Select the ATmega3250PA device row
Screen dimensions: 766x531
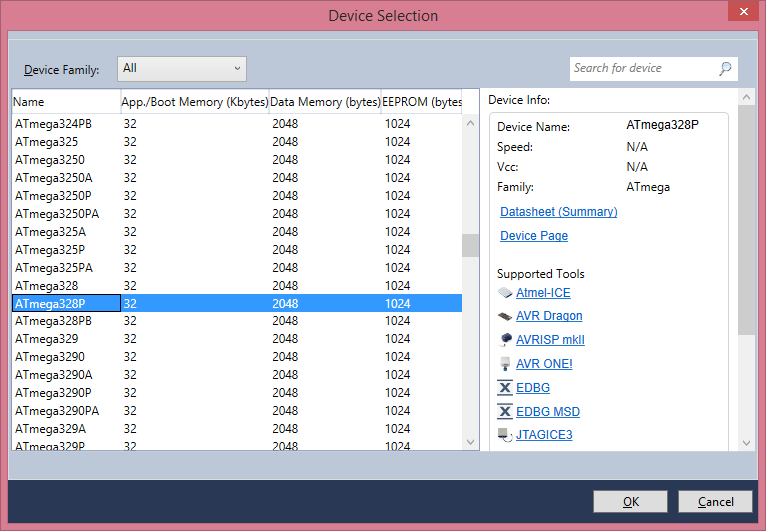point(237,213)
